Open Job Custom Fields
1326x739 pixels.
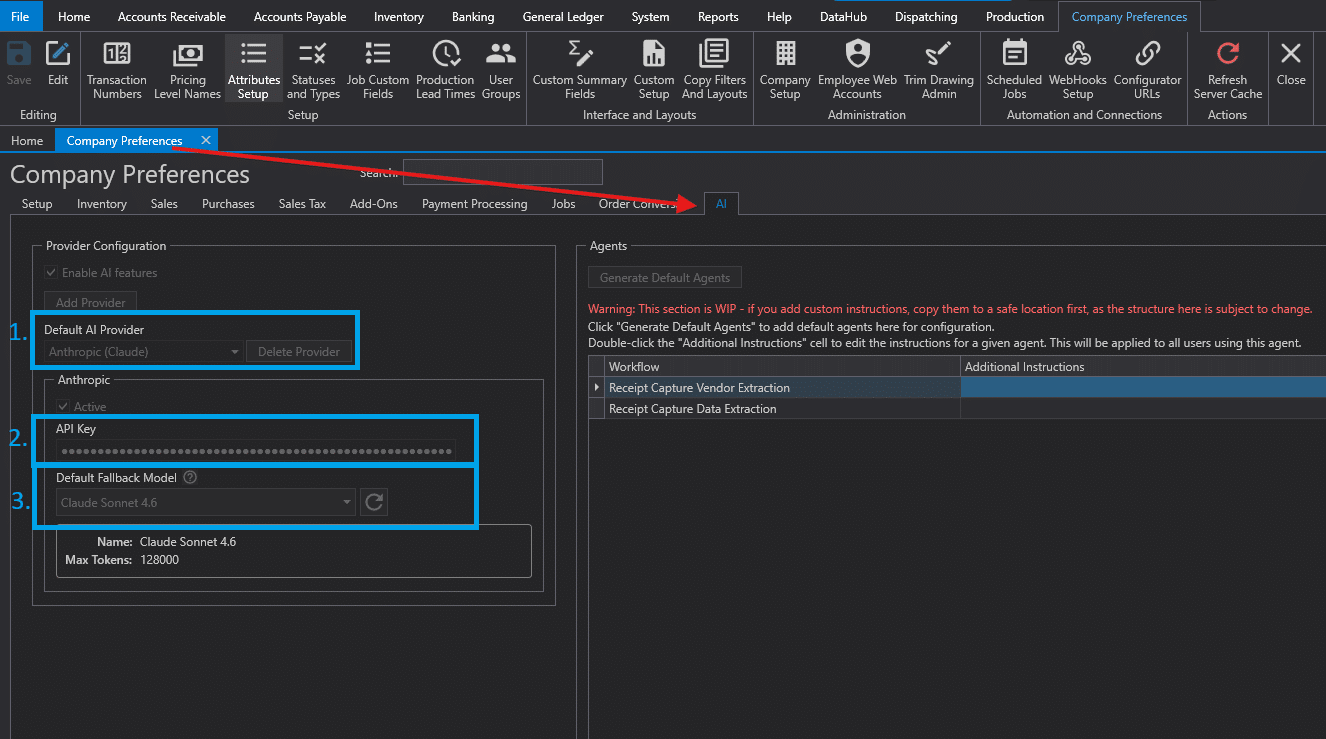click(378, 70)
